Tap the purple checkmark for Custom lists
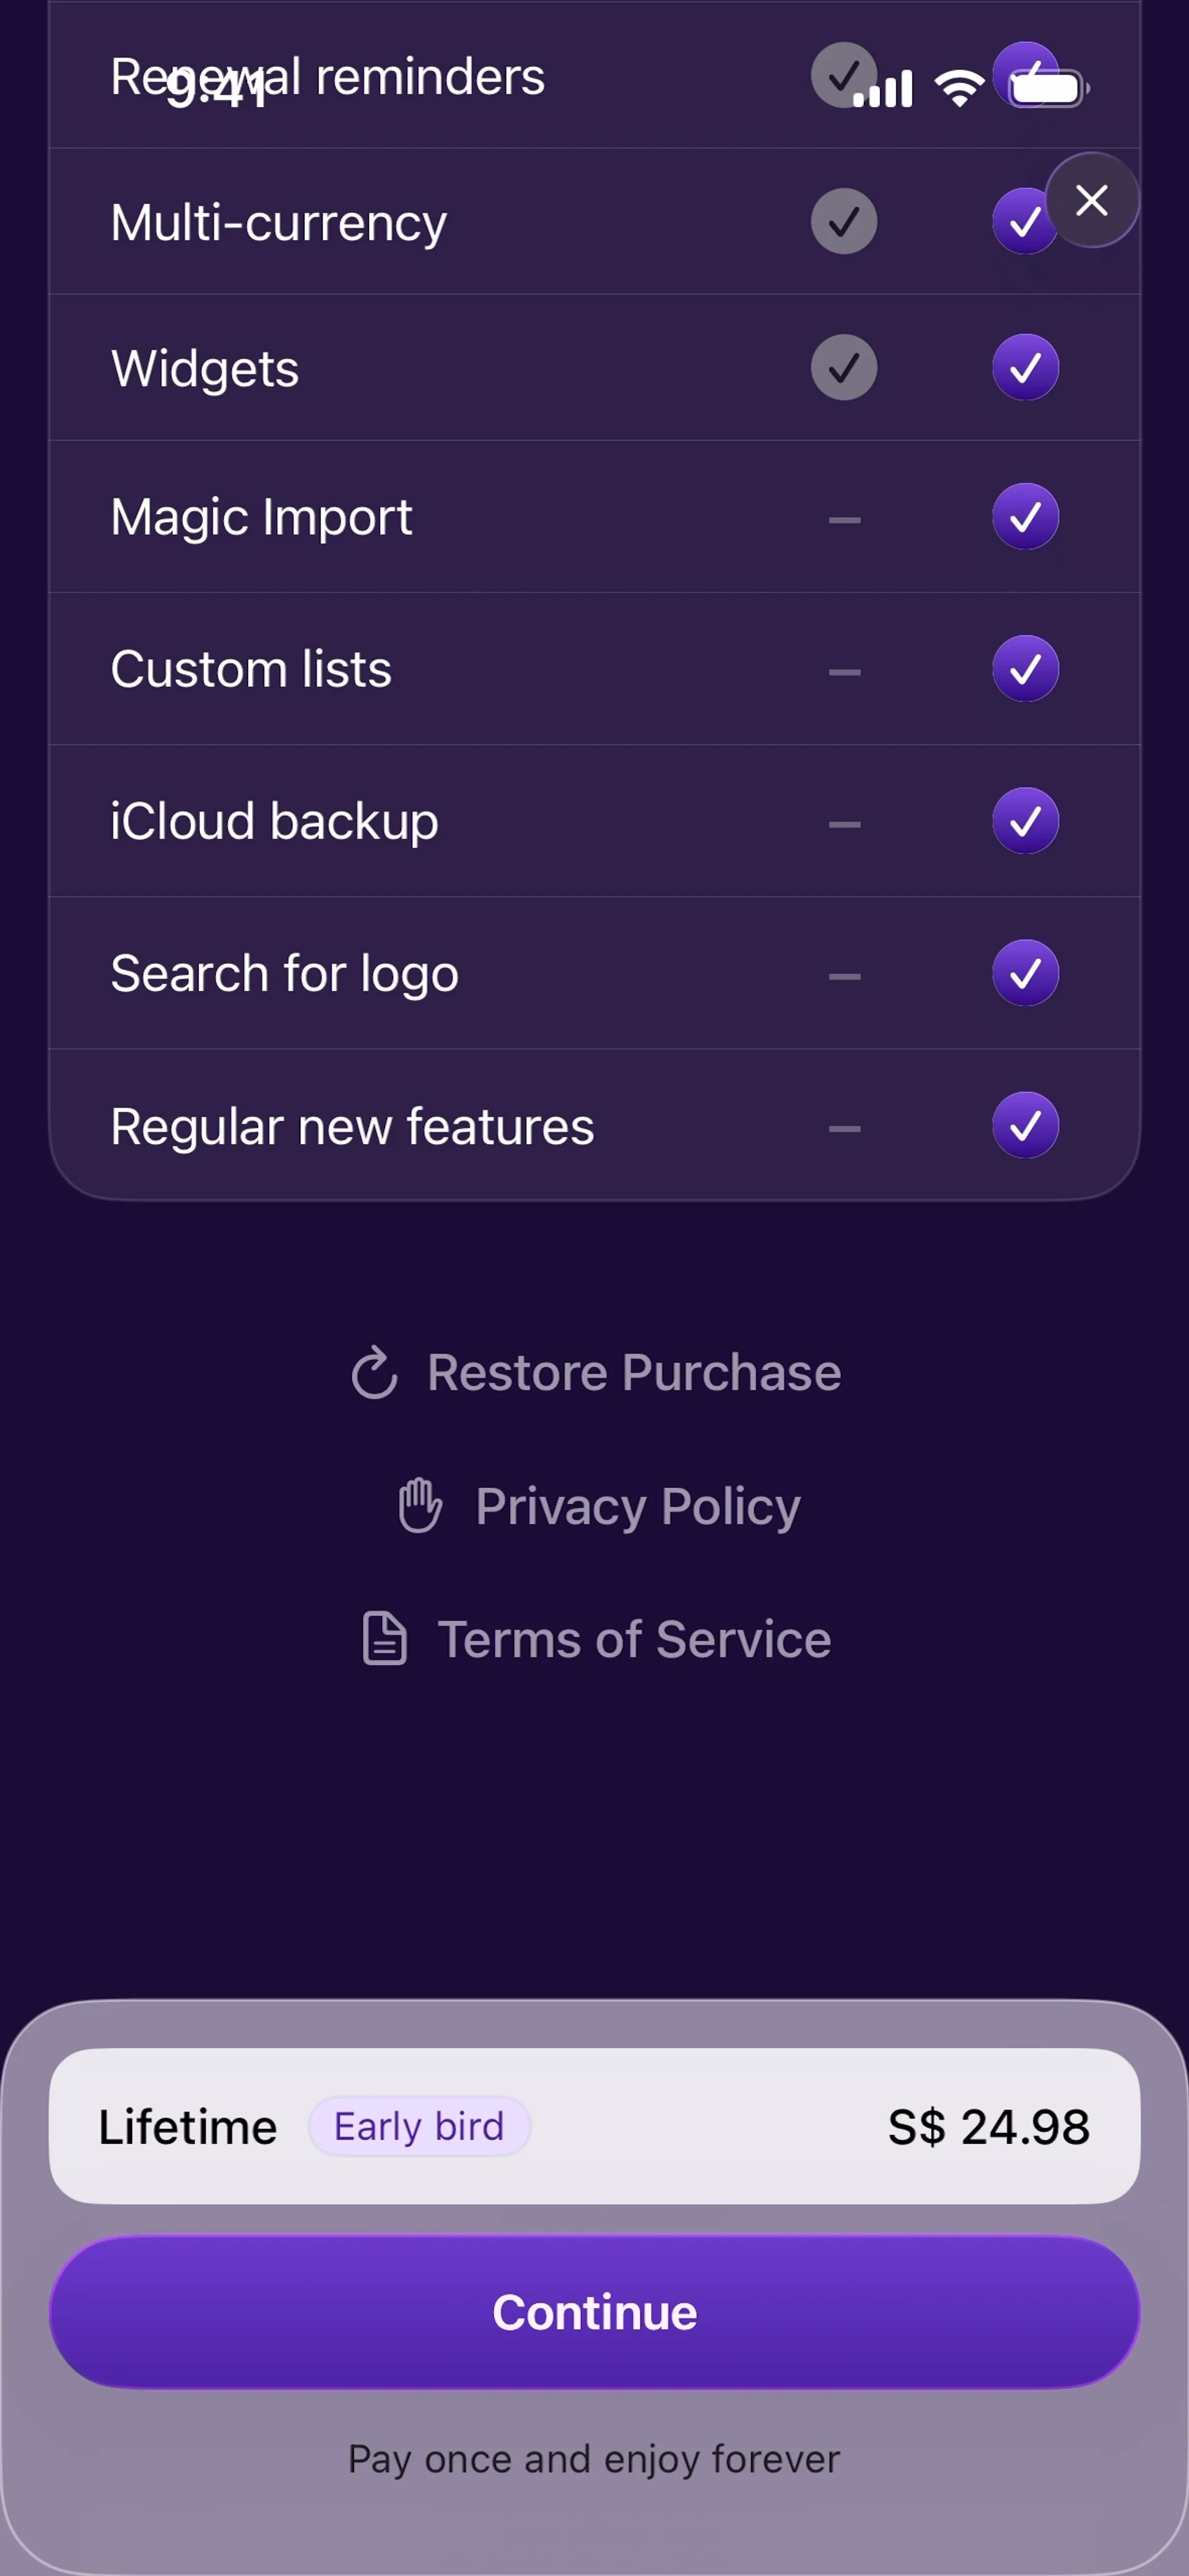Viewport: 1189px width, 2576px height. coord(1025,668)
